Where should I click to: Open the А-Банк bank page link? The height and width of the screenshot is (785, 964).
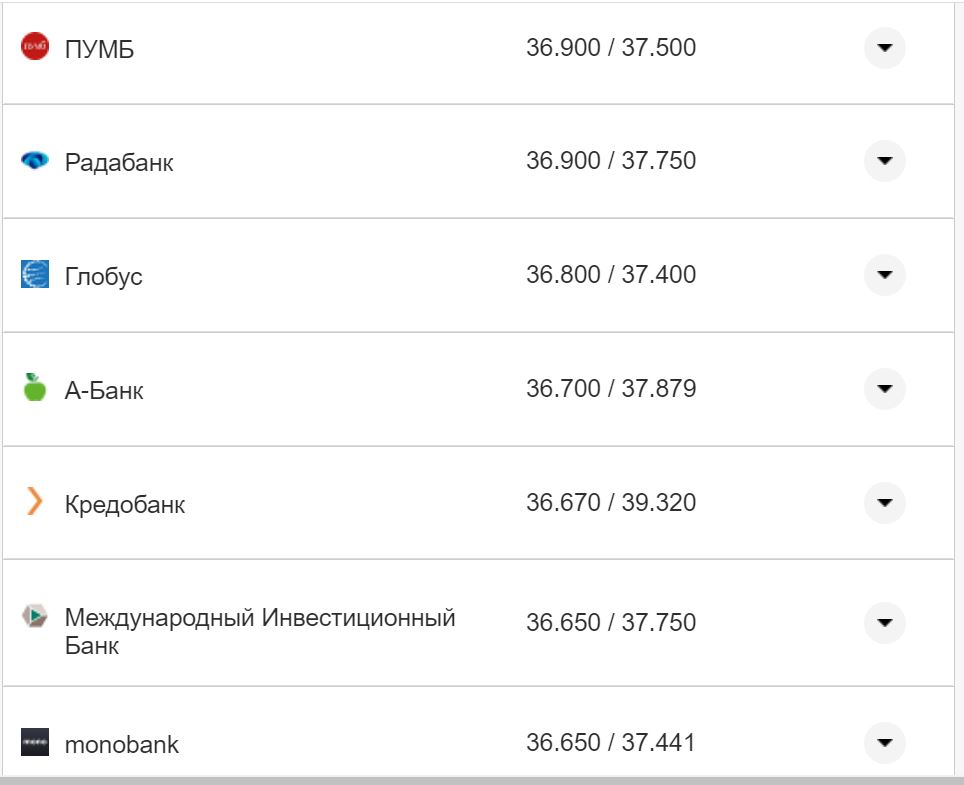pyautogui.click(x=105, y=389)
